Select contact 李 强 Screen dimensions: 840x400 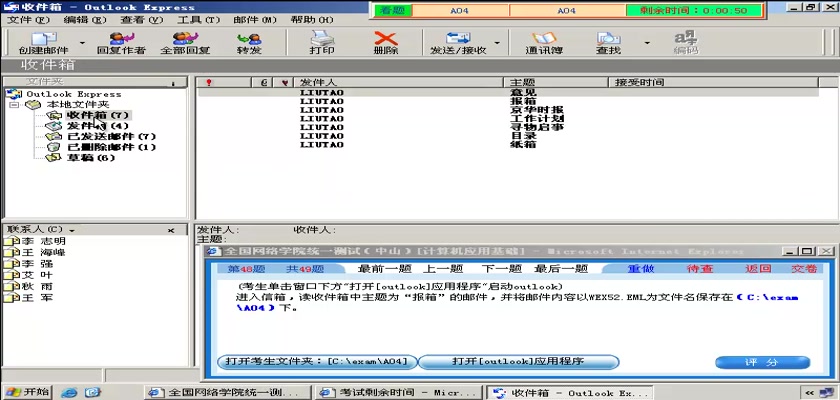29,263
